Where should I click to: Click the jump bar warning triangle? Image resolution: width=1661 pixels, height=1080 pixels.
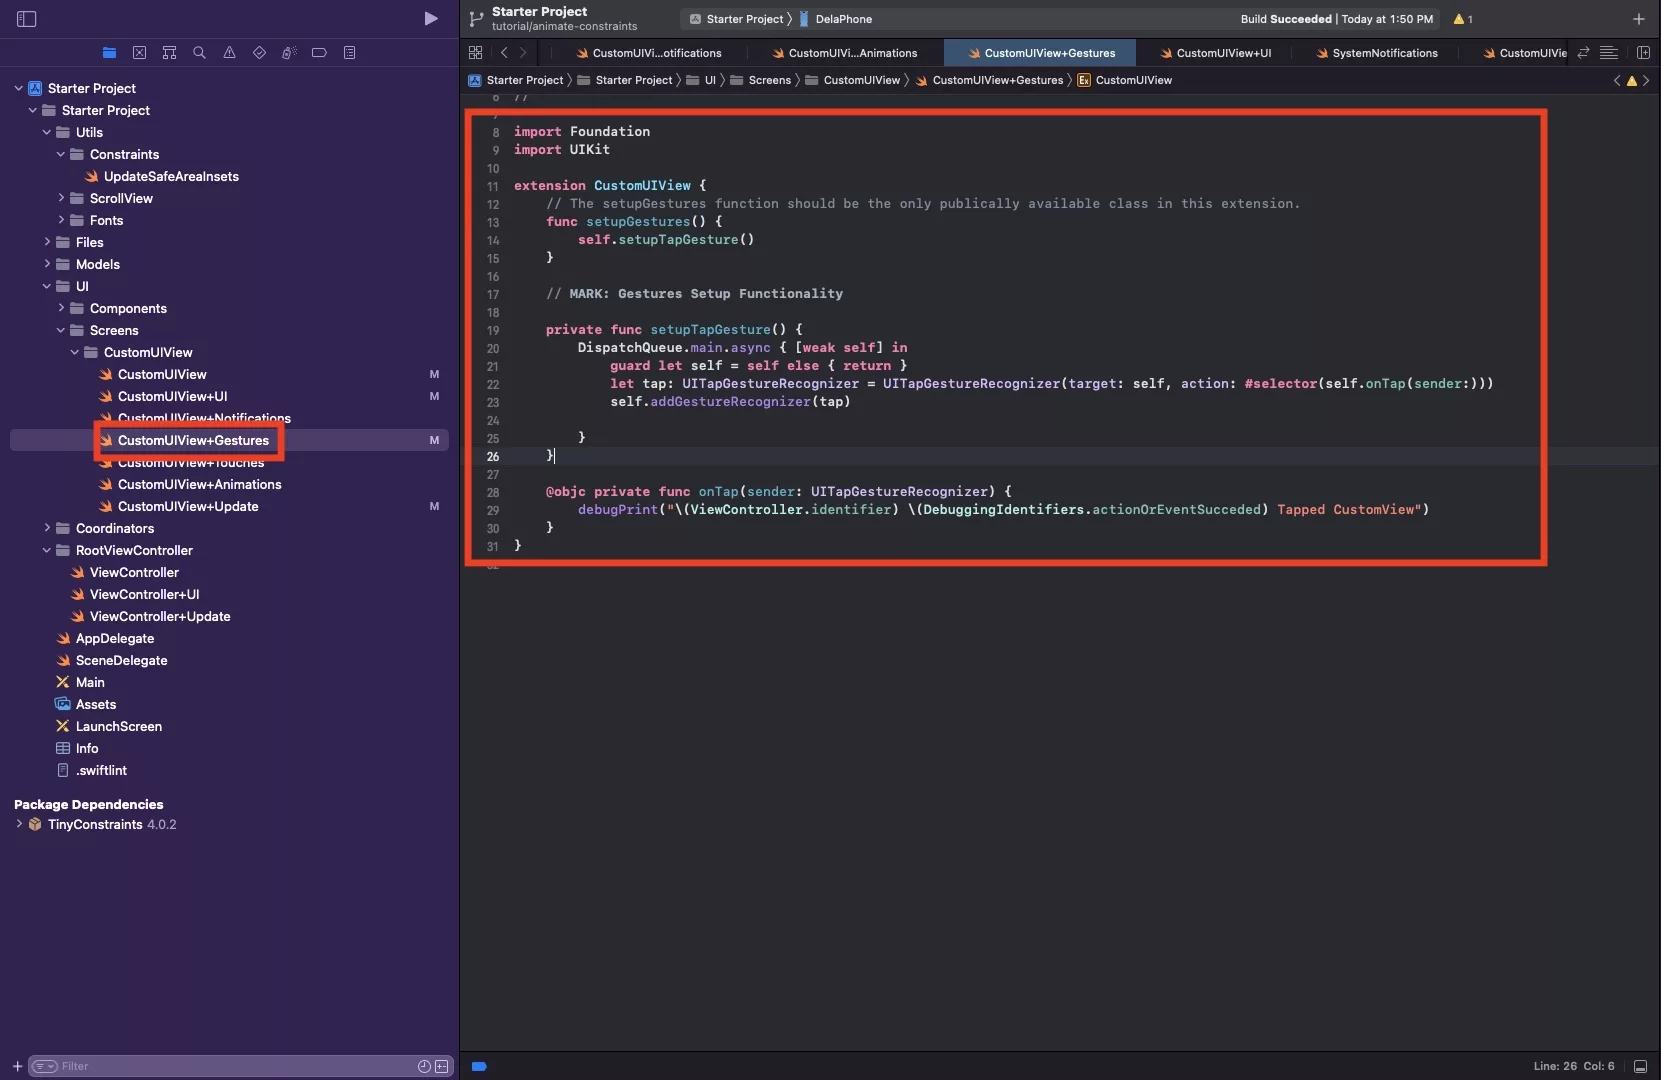tap(1632, 81)
